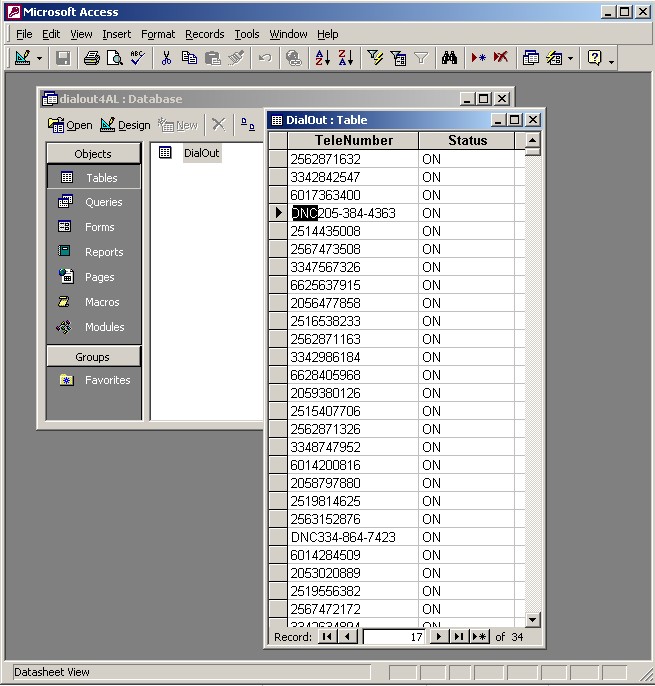Viewport: 655px width, 686px height.
Task: Click Filter By Selection icon
Action: pyautogui.click(x=375, y=58)
